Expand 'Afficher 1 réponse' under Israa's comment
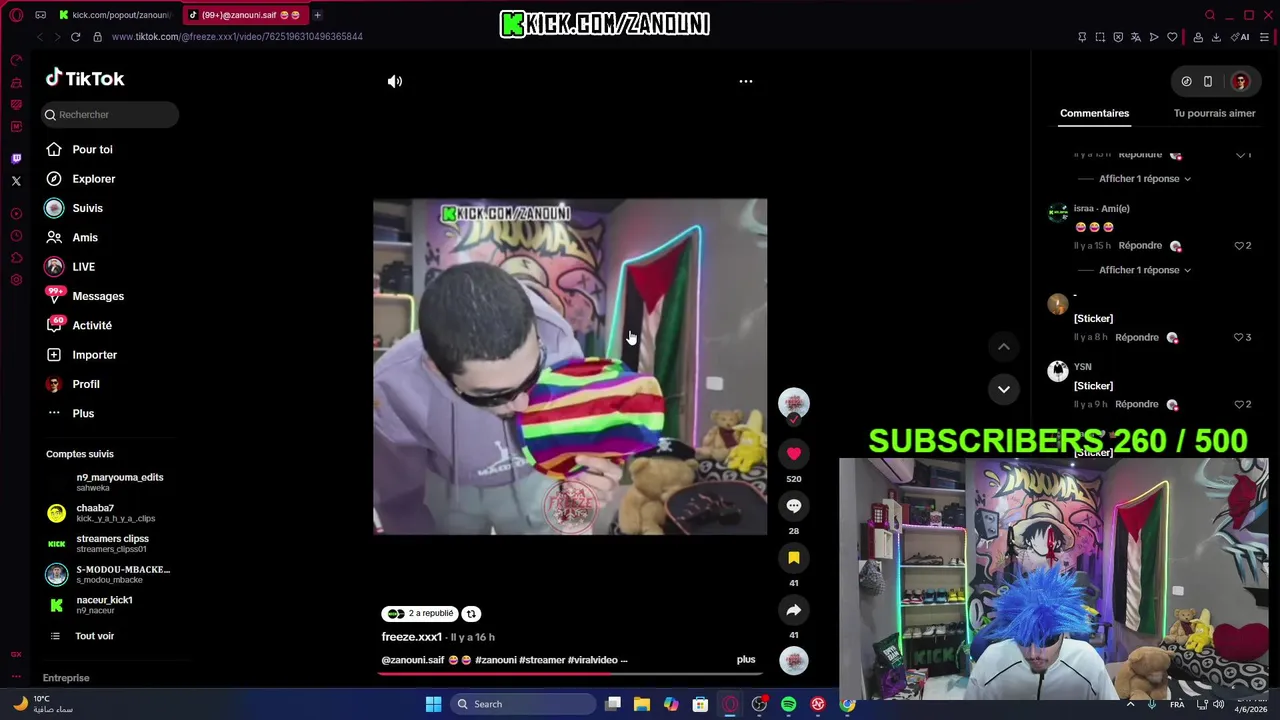1280x720 pixels. pos(1144,270)
